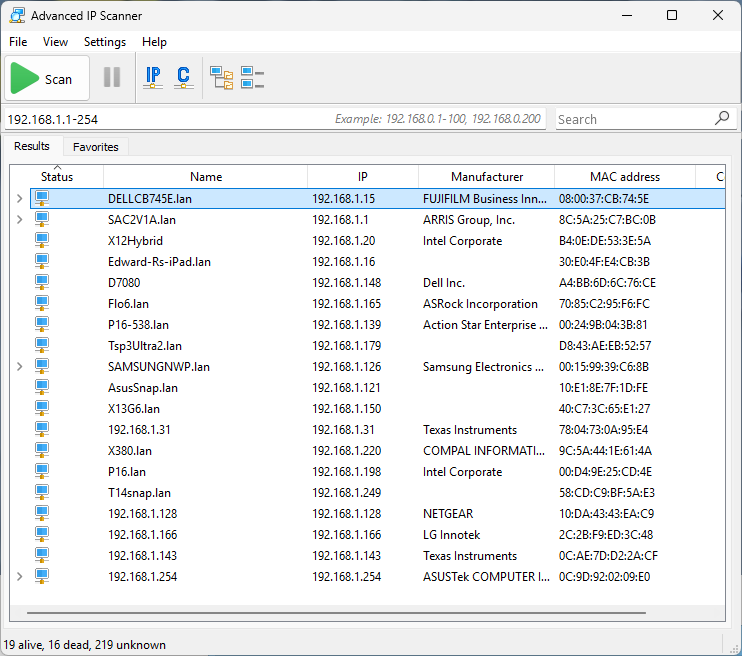Image resolution: width=742 pixels, height=656 pixels.
Task: Click status text 19 alive, 16 dead
Action: click(84, 645)
